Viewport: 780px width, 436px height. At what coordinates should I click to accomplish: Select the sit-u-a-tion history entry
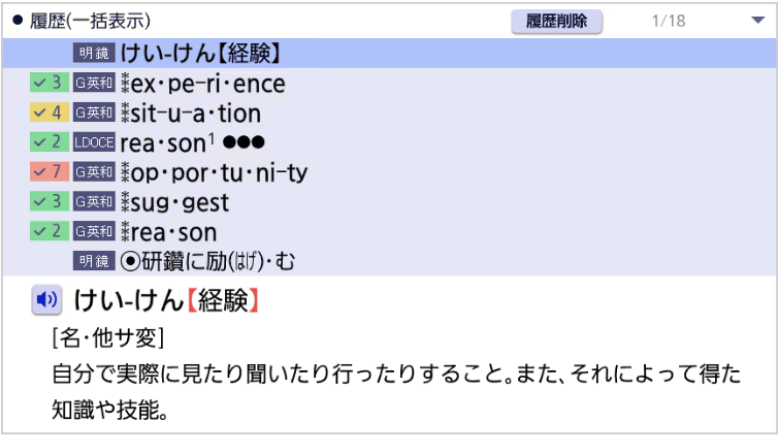(195, 114)
